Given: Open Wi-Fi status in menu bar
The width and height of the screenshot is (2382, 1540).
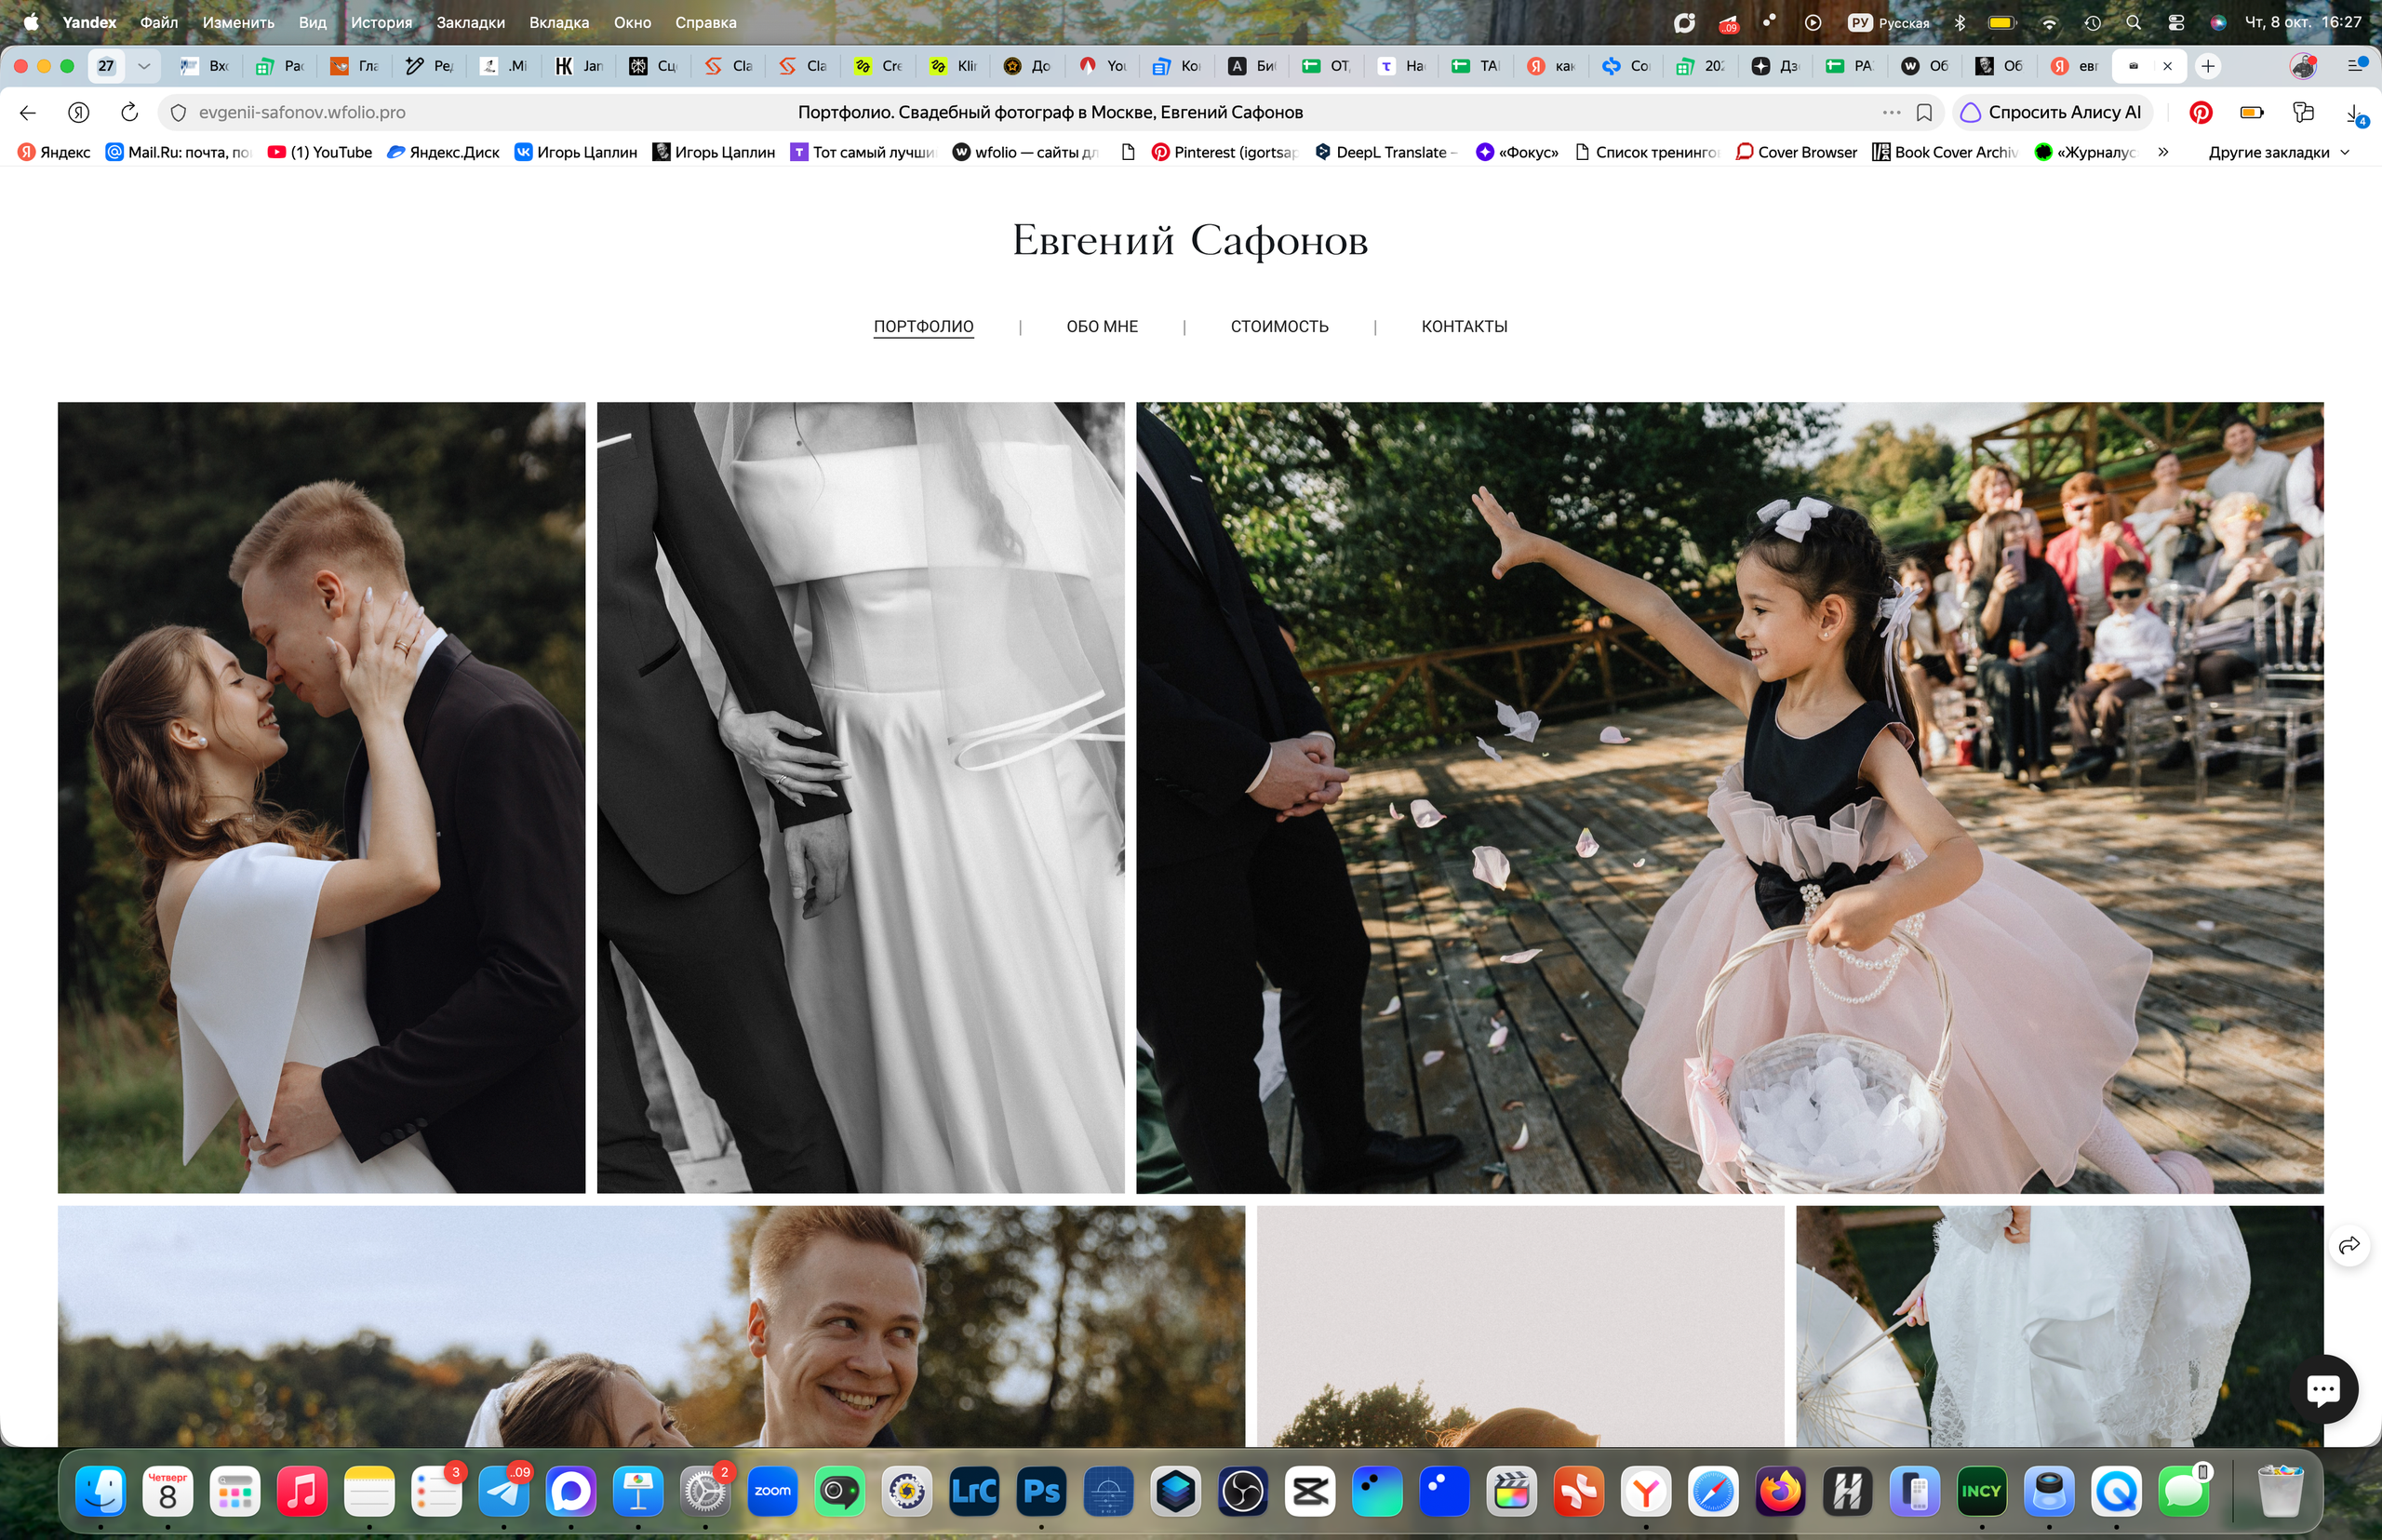Looking at the screenshot, I should pos(2049,22).
